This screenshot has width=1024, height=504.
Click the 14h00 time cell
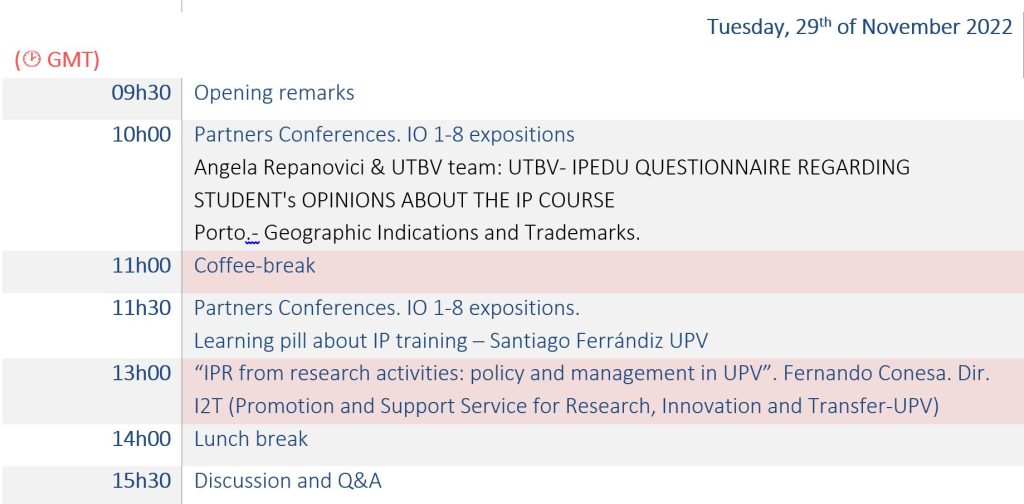(141, 439)
